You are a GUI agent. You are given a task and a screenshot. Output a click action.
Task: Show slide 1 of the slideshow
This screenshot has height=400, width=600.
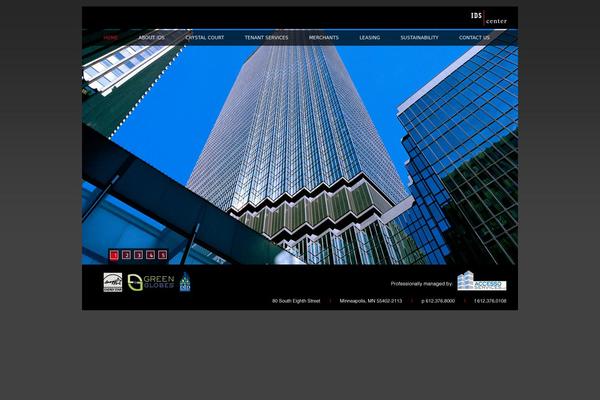tap(114, 255)
